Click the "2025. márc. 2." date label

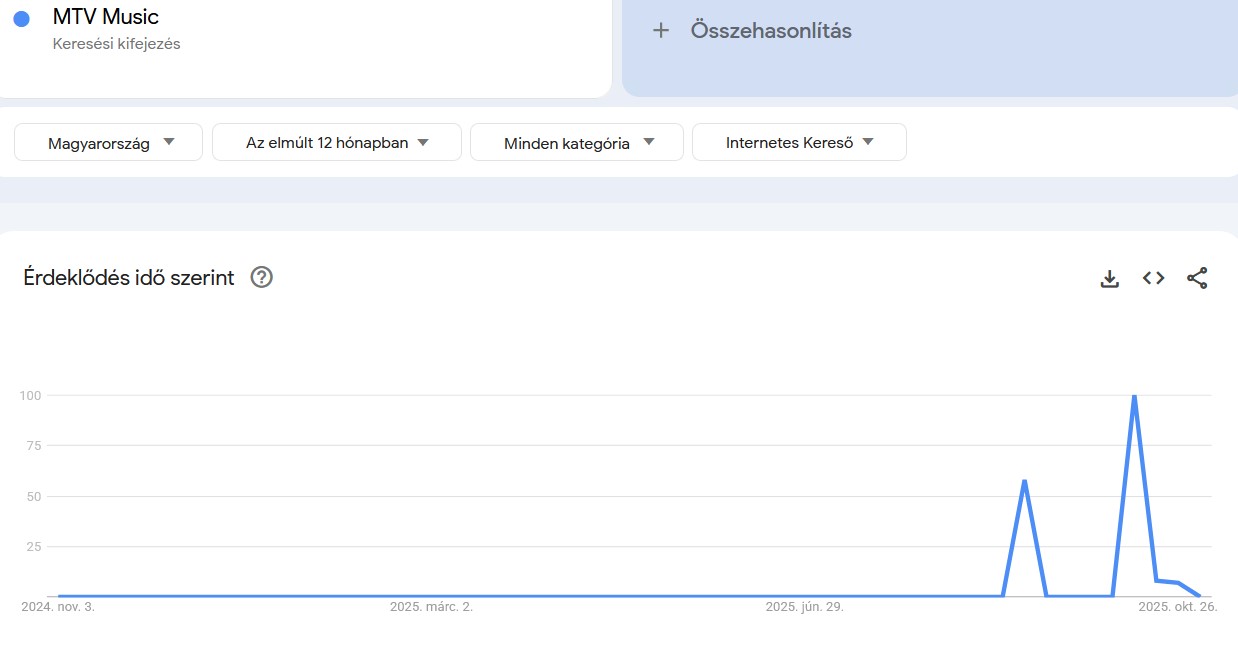coord(430,606)
